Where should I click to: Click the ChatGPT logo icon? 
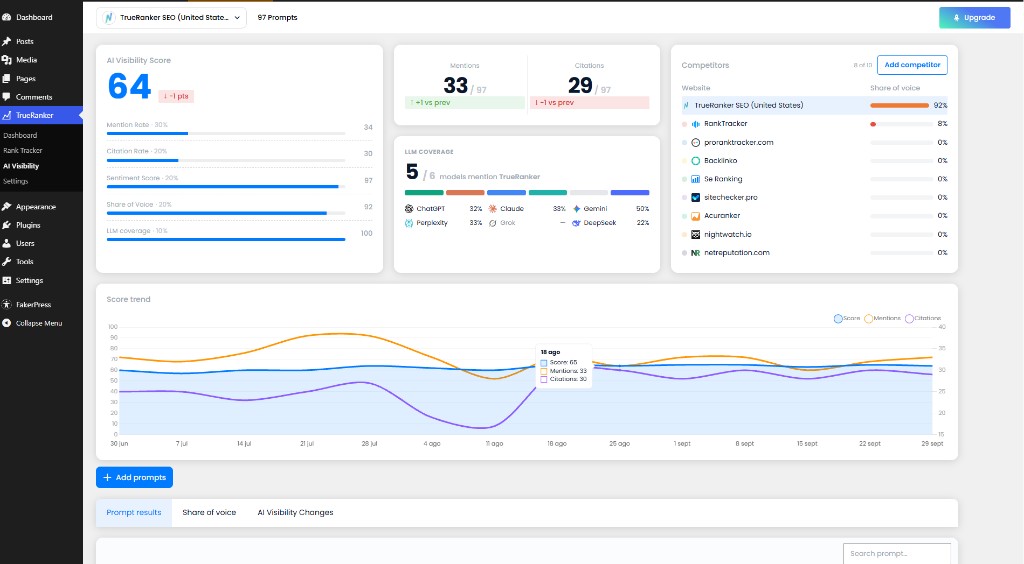pos(409,209)
